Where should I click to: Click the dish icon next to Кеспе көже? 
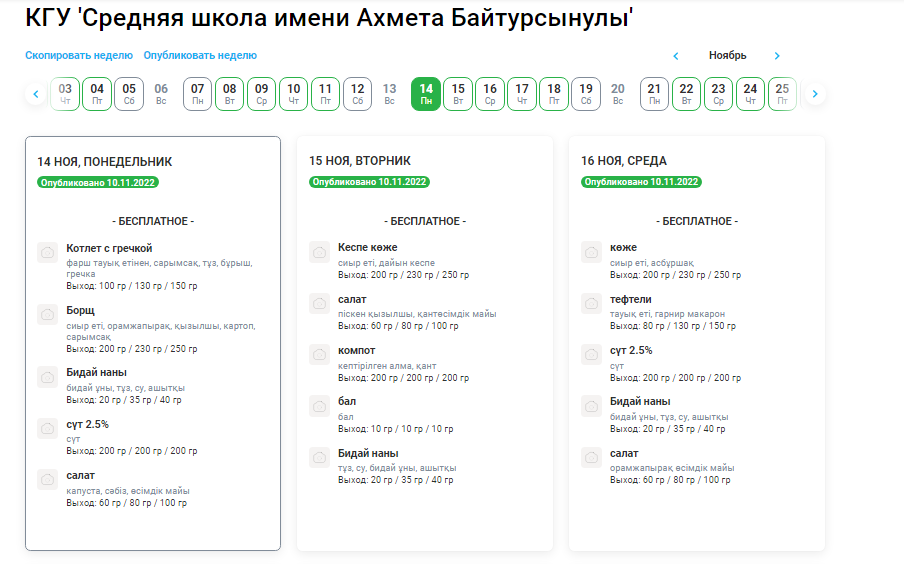click(x=319, y=252)
